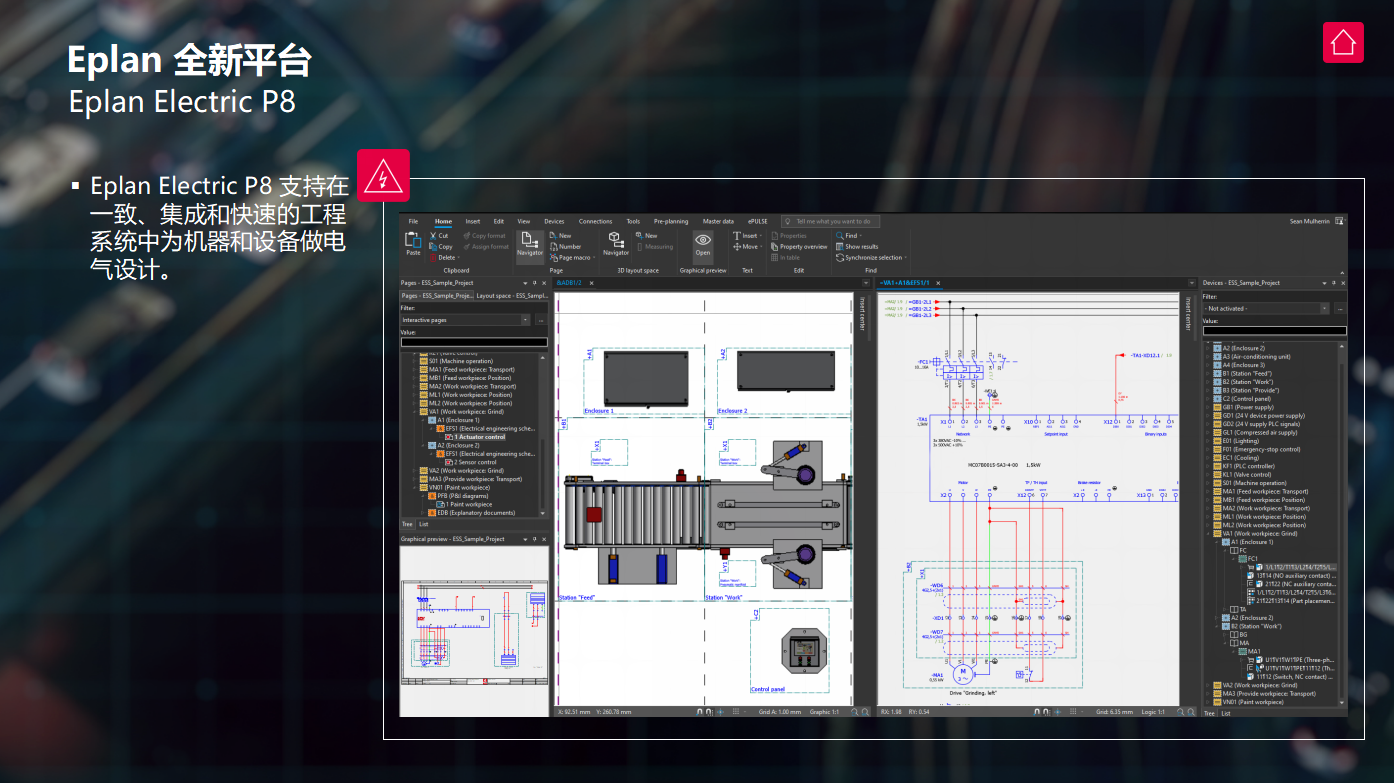1394x783 pixels.
Task: Click the Paste clipboard icon
Action: [413, 239]
